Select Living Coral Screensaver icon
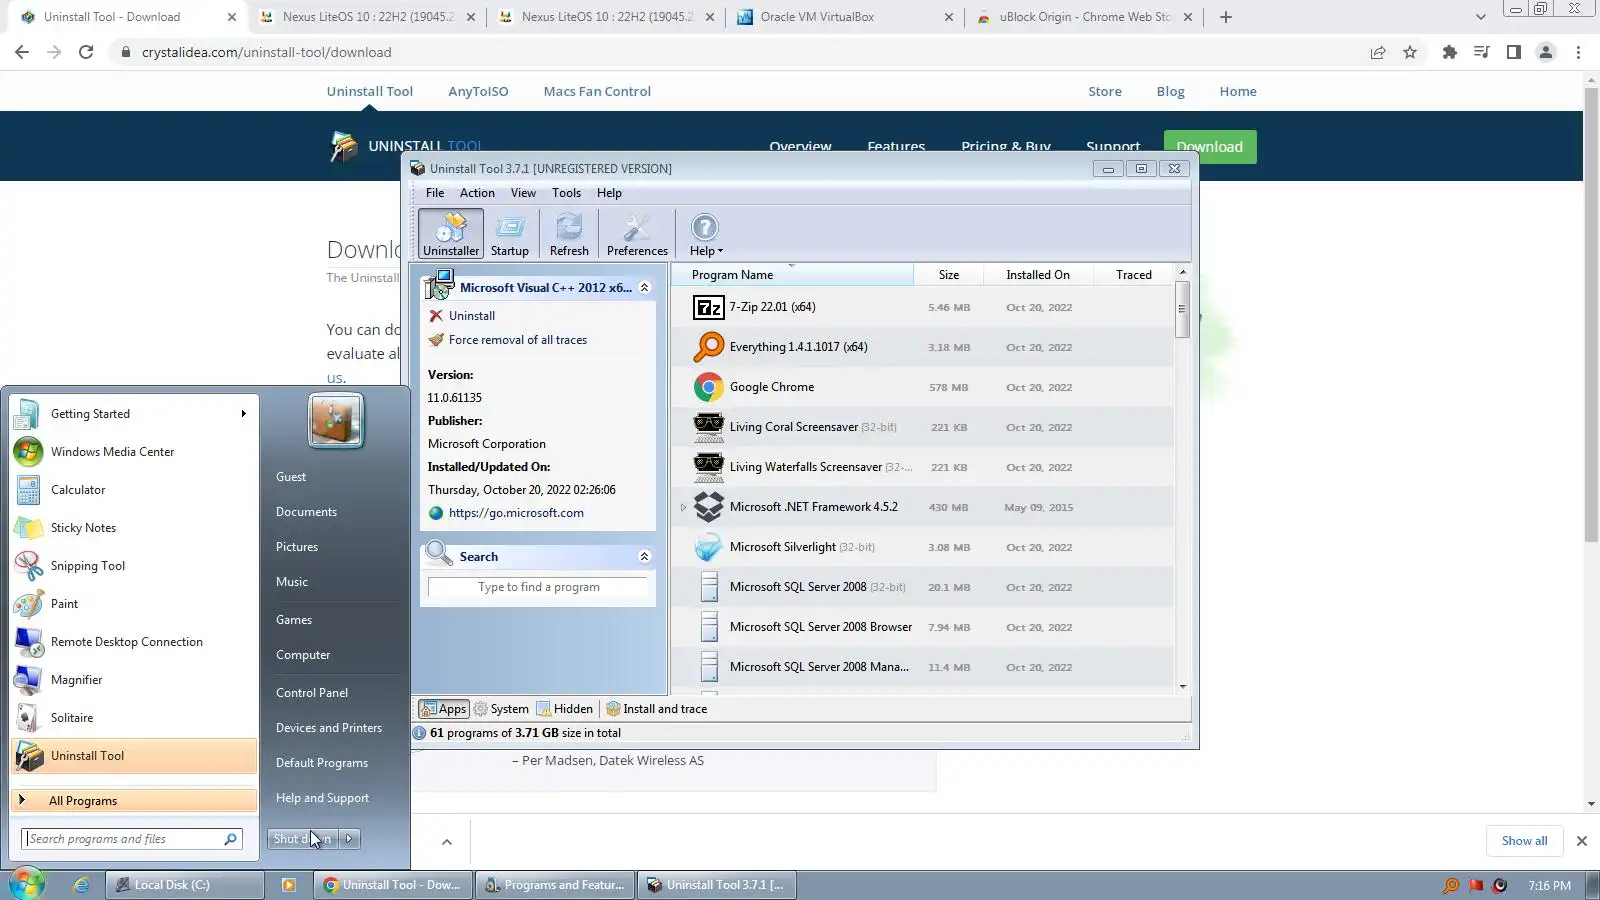Screen dimensions: 1600x900 tap(708, 427)
